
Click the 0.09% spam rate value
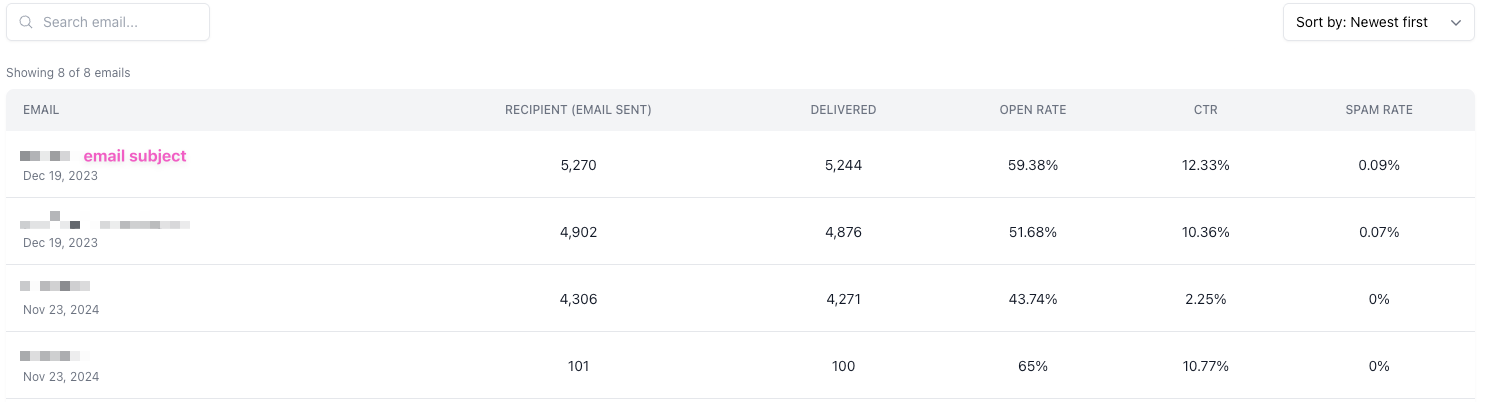click(x=1378, y=165)
